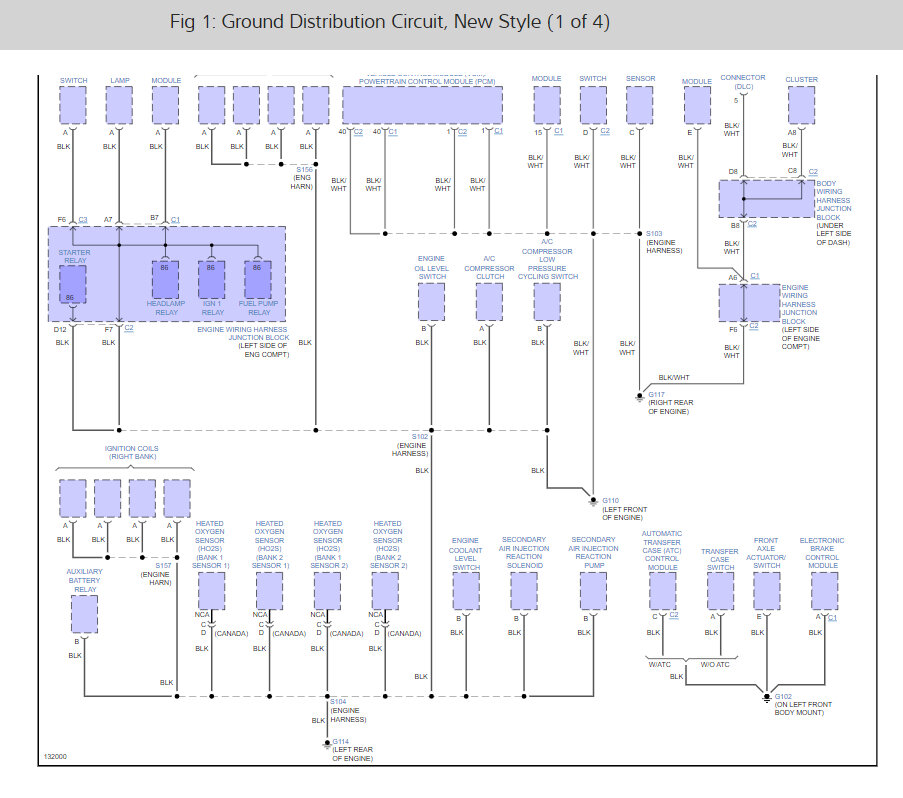Viewport: 903px width, 798px height.
Task: Select the Auxiliary Battery Relay box
Action: (x=85, y=614)
